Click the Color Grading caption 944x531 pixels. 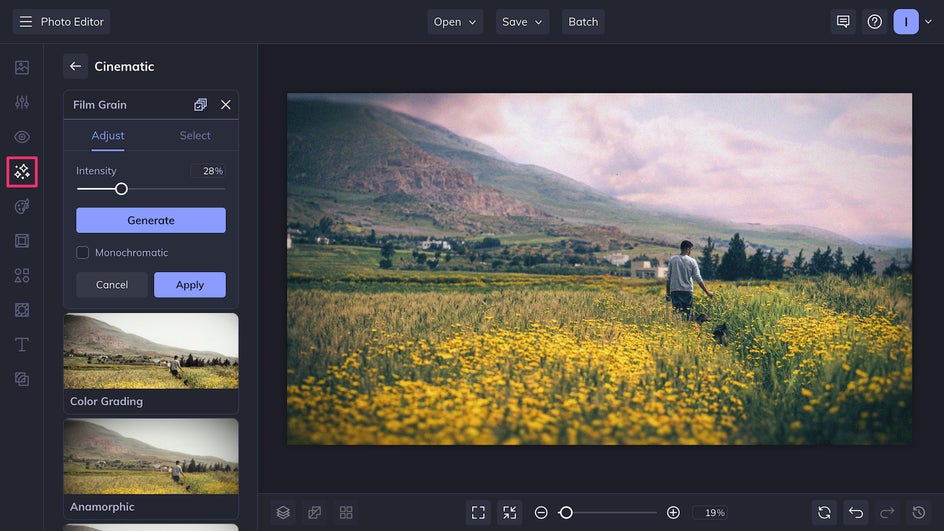point(107,401)
